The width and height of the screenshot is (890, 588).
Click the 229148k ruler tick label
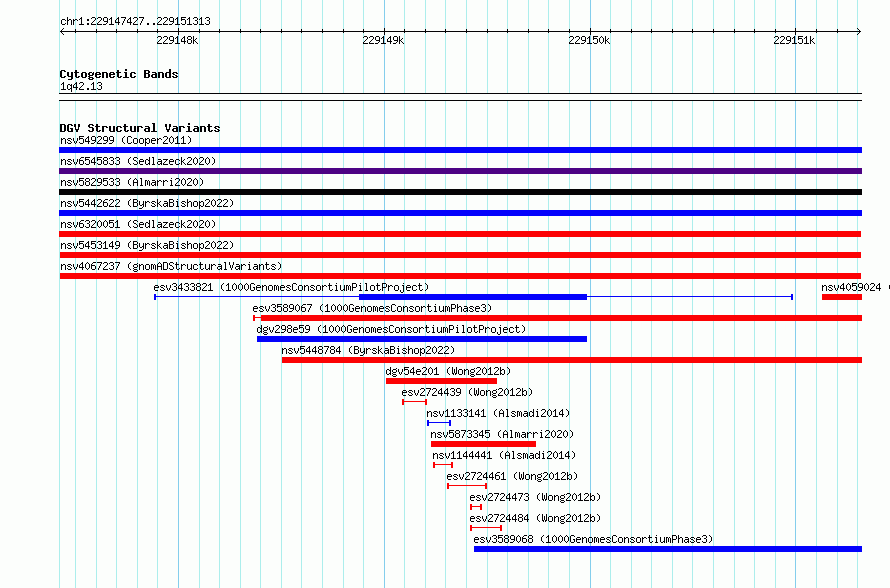point(177,40)
